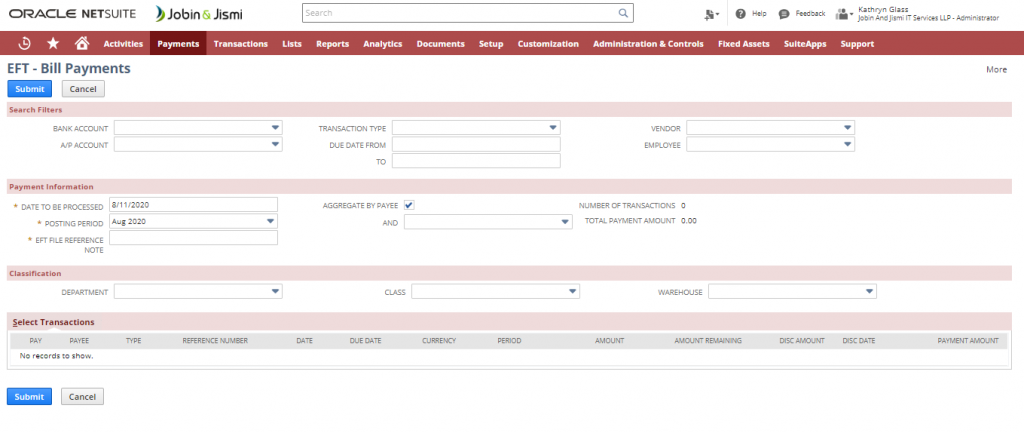The height and width of the screenshot is (433, 1024).
Task: Open the Warehouse dropdown
Action: (869, 292)
